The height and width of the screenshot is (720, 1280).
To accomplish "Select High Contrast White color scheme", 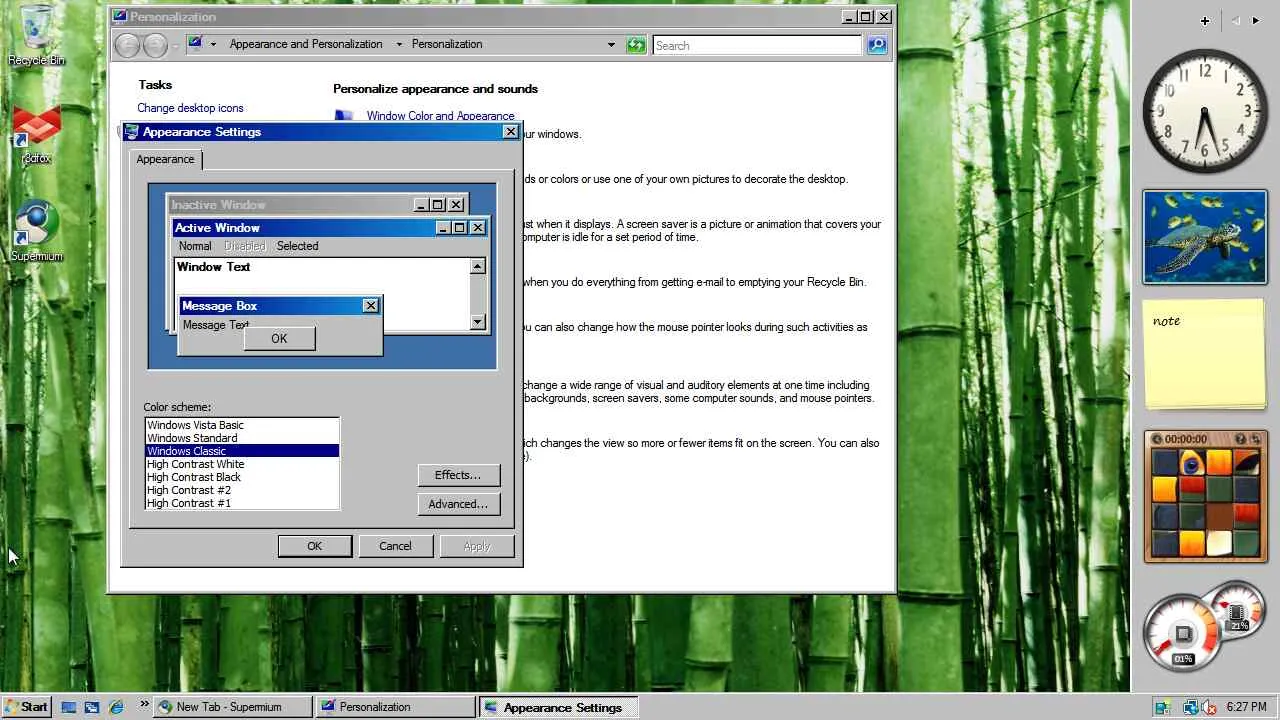I will [x=242, y=464].
